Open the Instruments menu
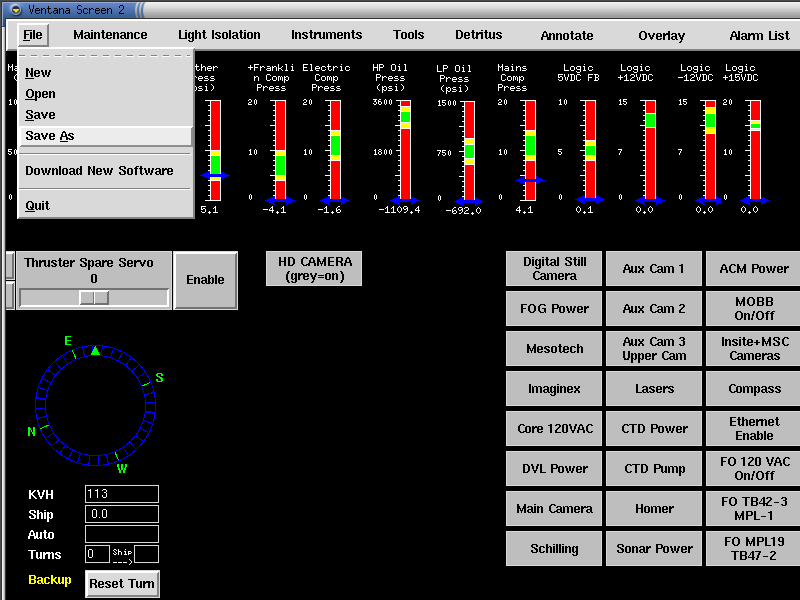The height and width of the screenshot is (600, 800). pyautogui.click(x=327, y=35)
